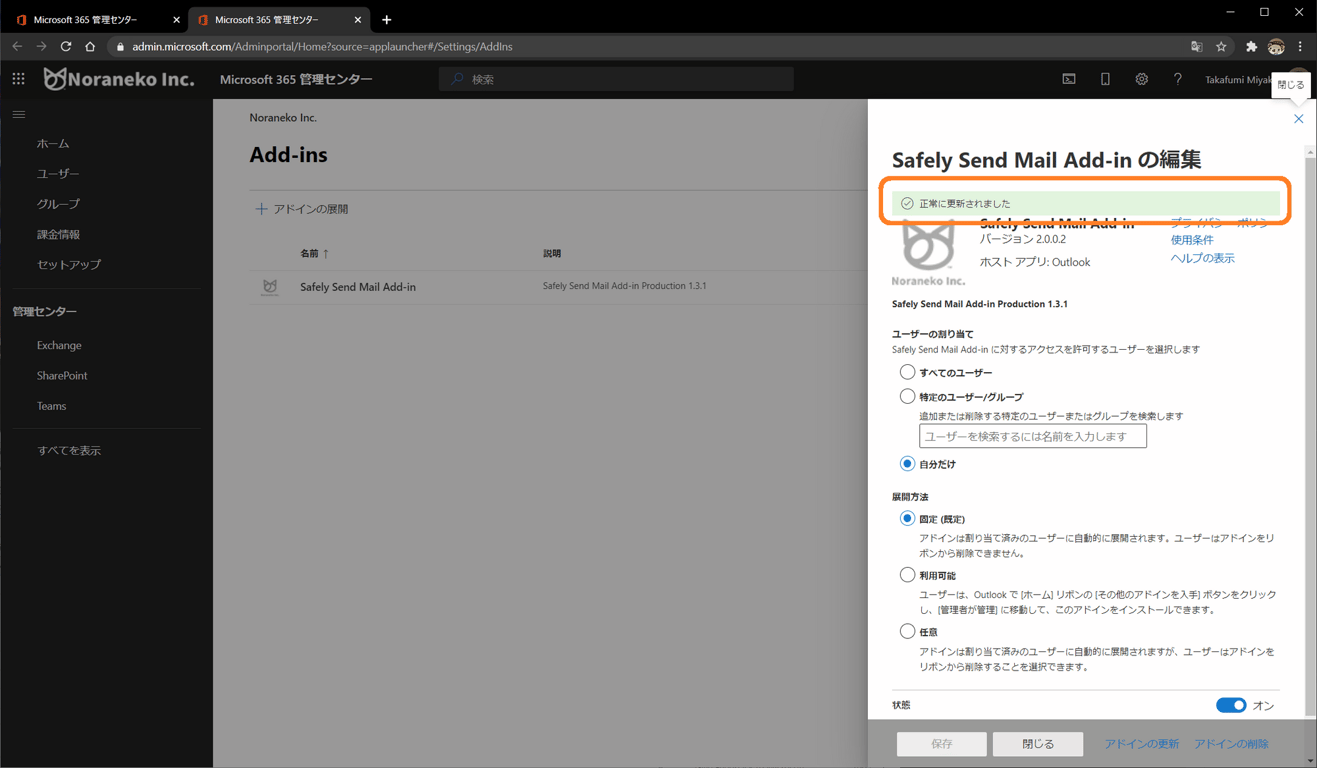Open the app launcher waffle icon
Image resolution: width=1317 pixels, height=768 pixels.
pos(18,79)
